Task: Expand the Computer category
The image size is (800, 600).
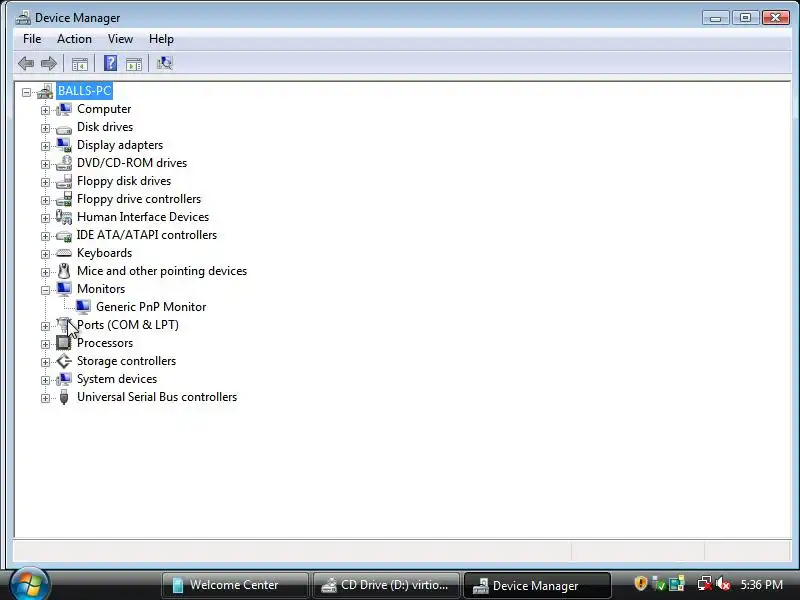Action: [x=45, y=110]
